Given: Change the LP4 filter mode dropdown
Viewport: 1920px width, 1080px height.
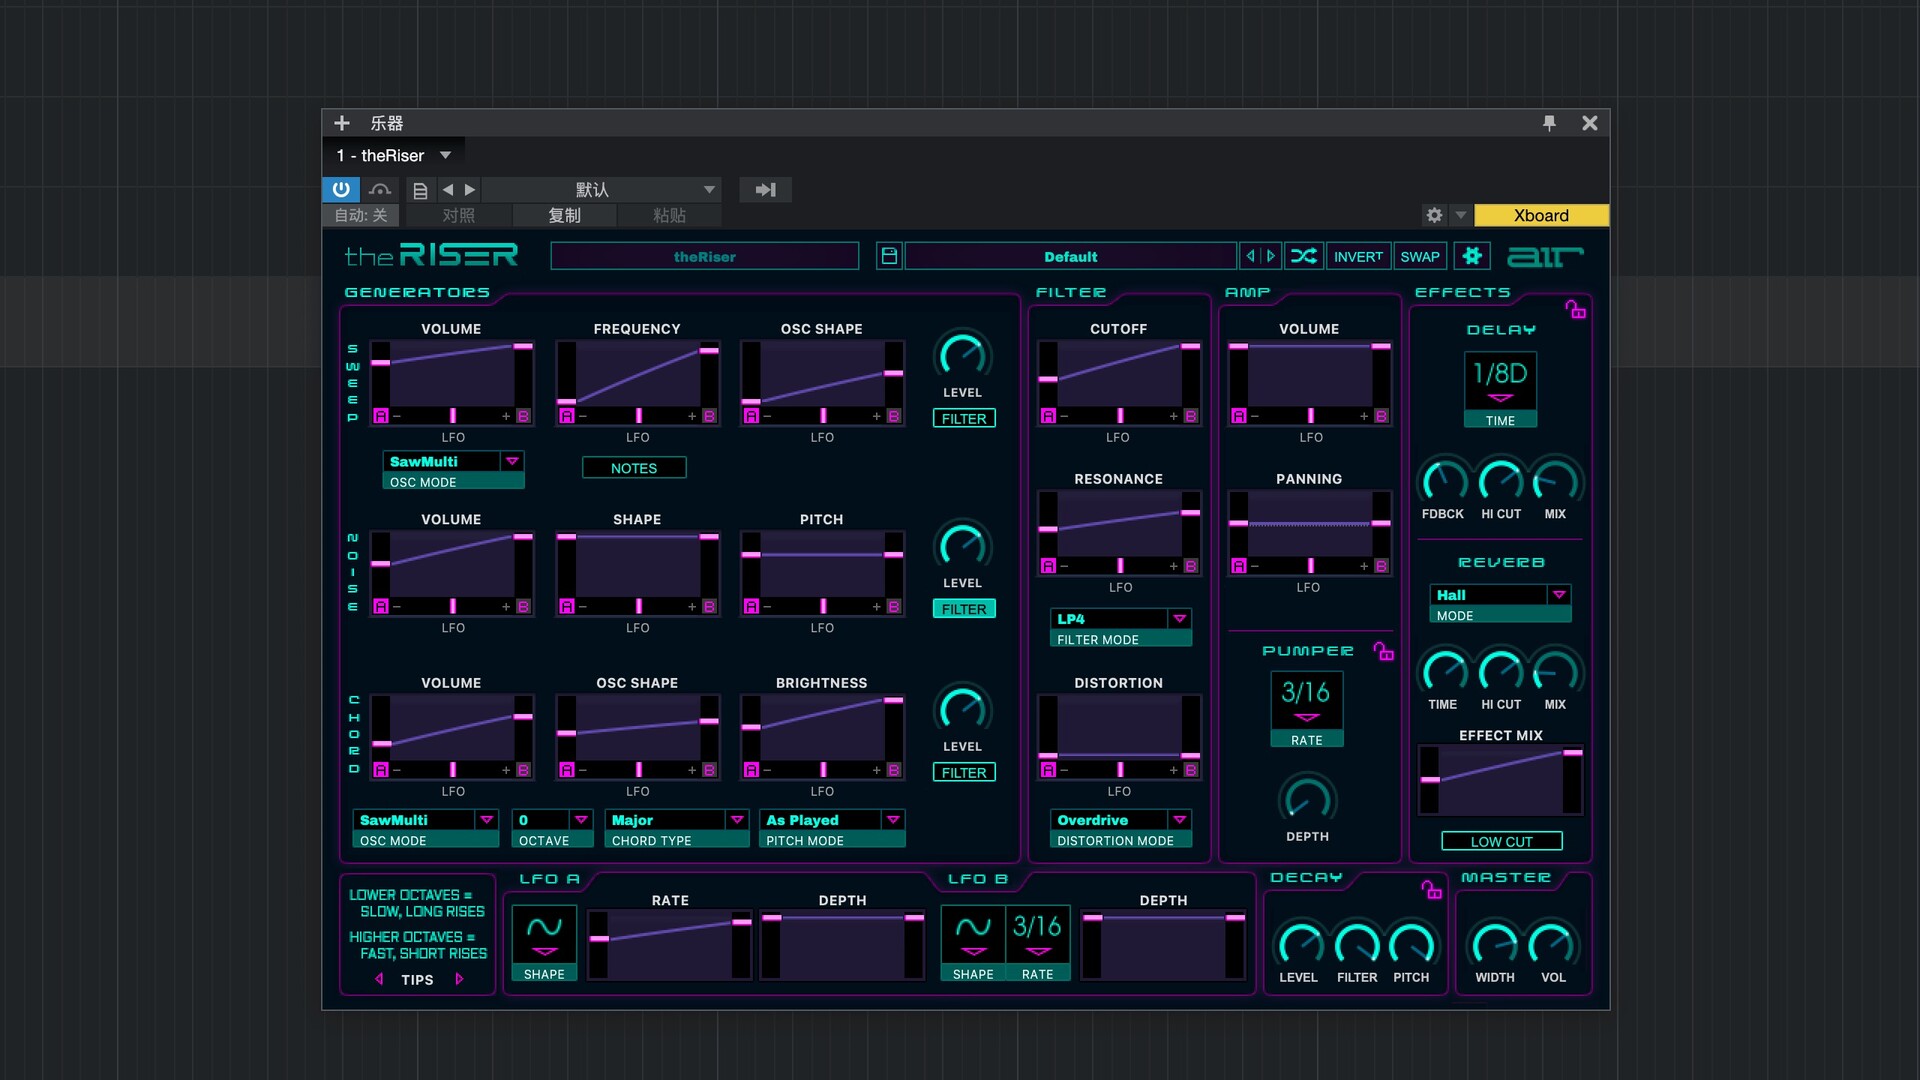Looking at the screenshot, I should point(1119,619).
